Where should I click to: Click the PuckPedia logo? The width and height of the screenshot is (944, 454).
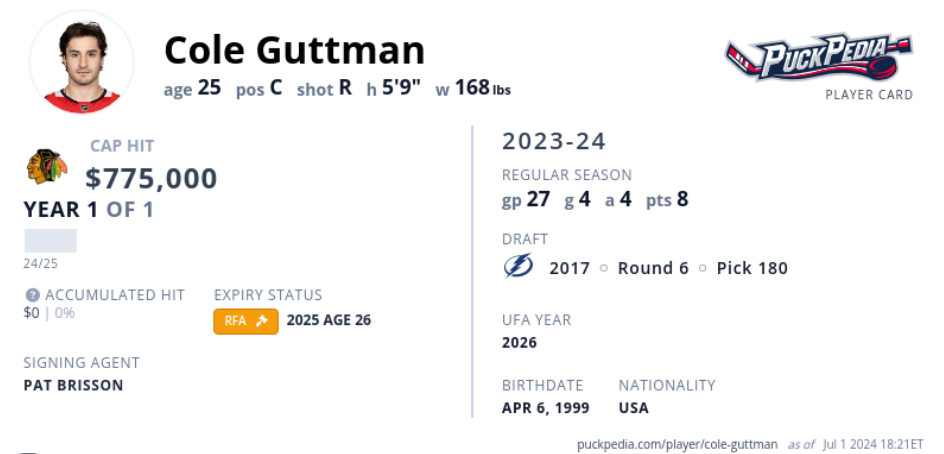pos(819,57)
